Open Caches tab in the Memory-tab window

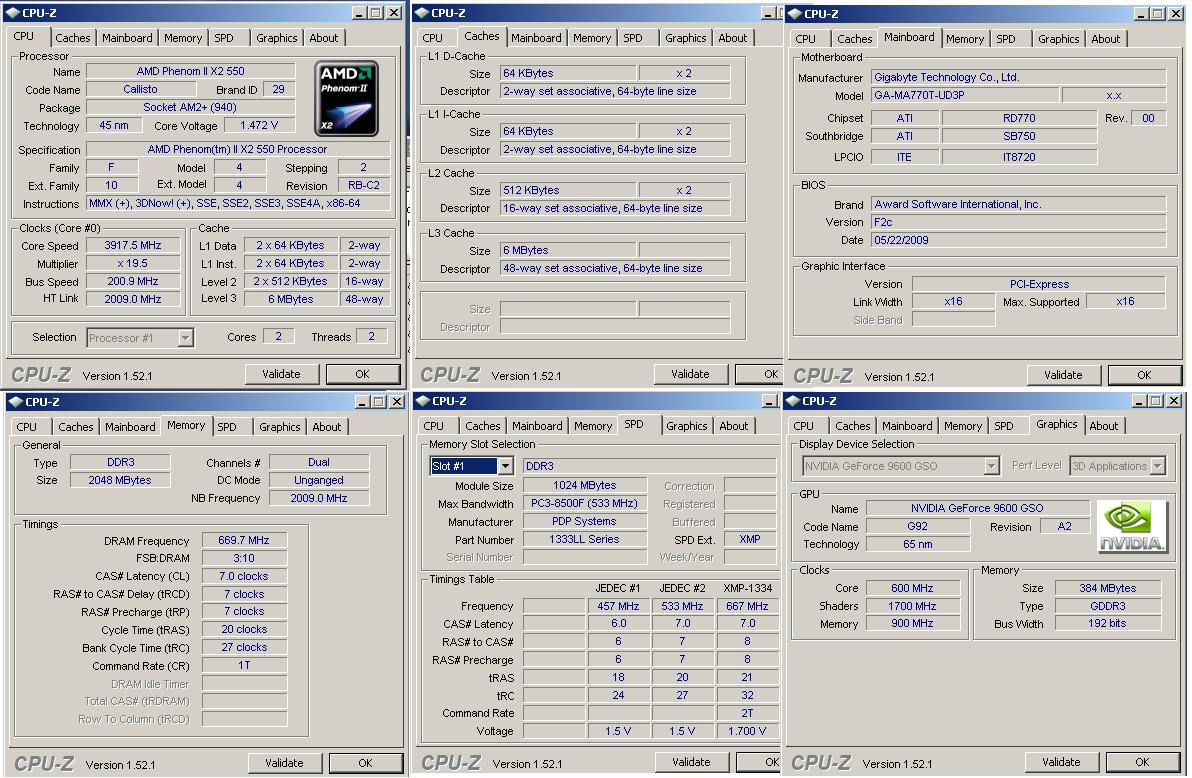click(76, 427)
